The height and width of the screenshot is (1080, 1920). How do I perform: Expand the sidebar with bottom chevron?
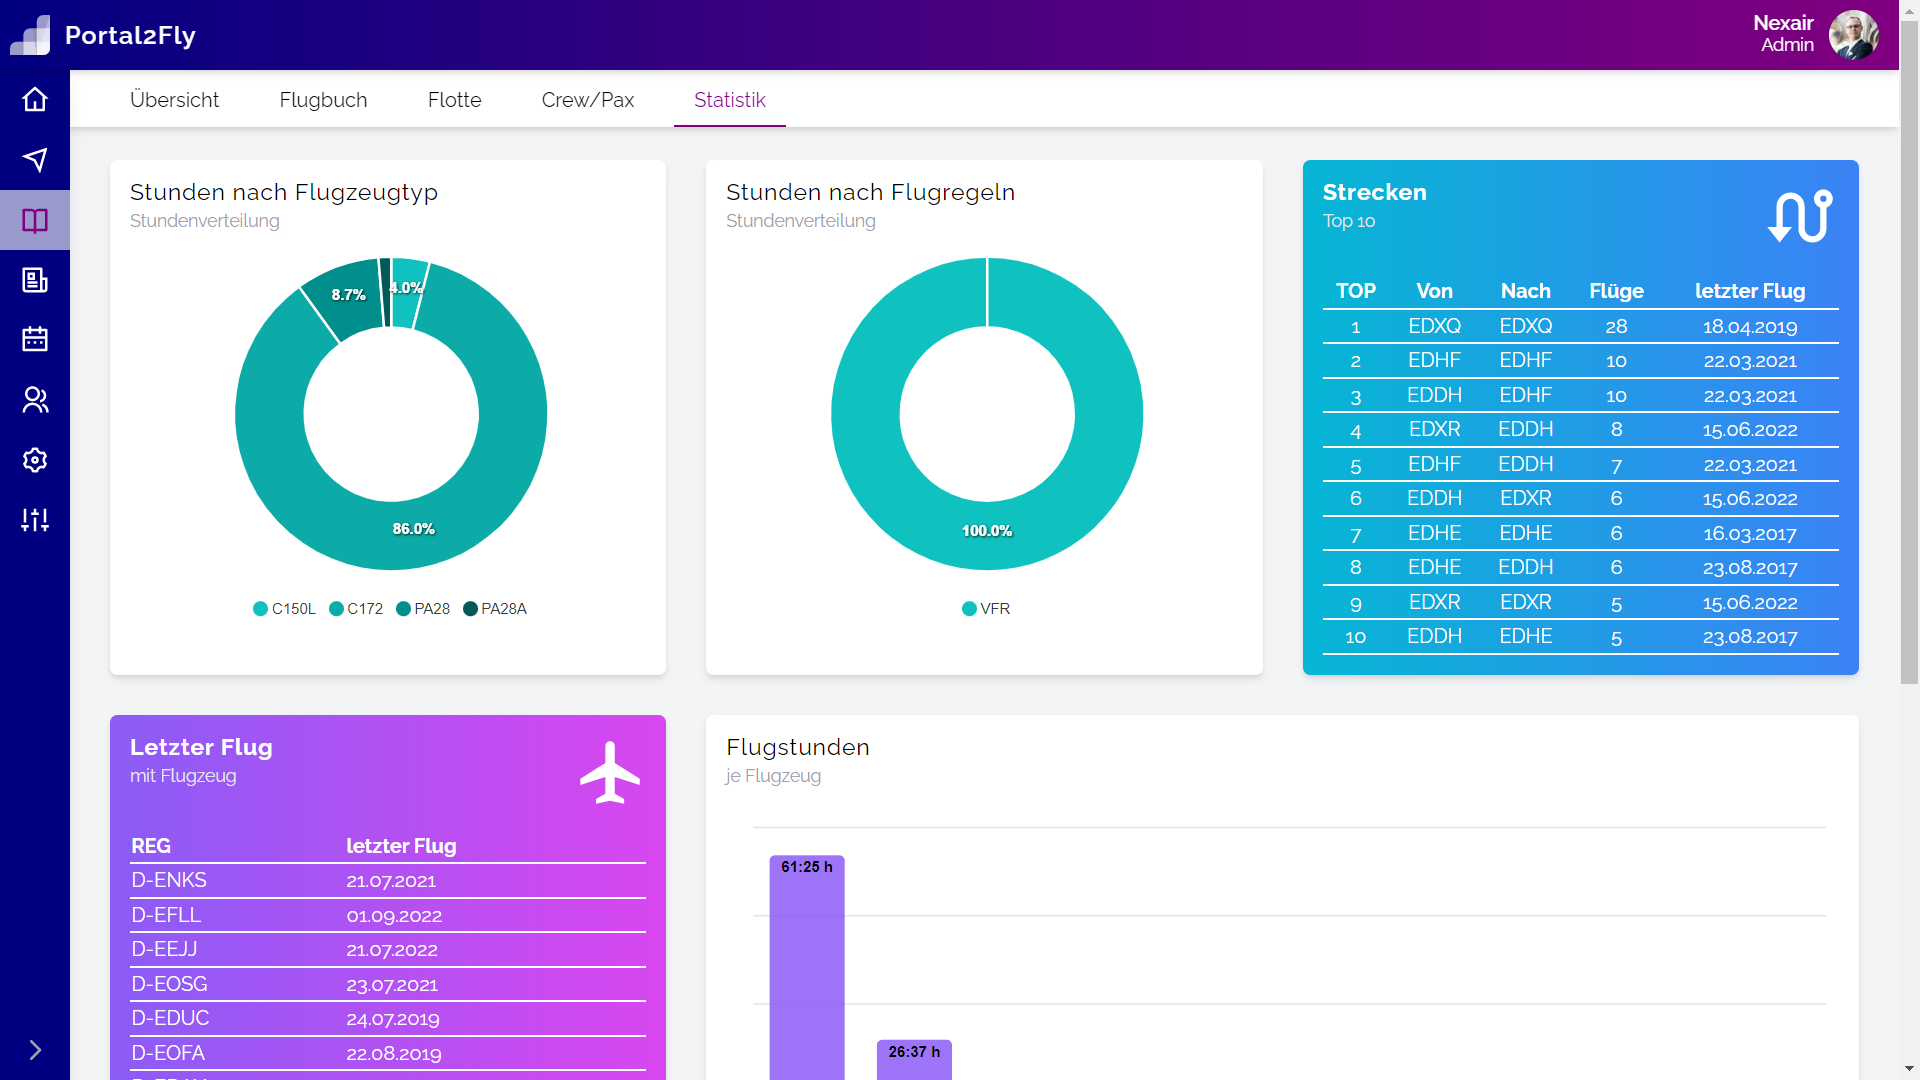pyautogui.click(x=35, y=1050)
